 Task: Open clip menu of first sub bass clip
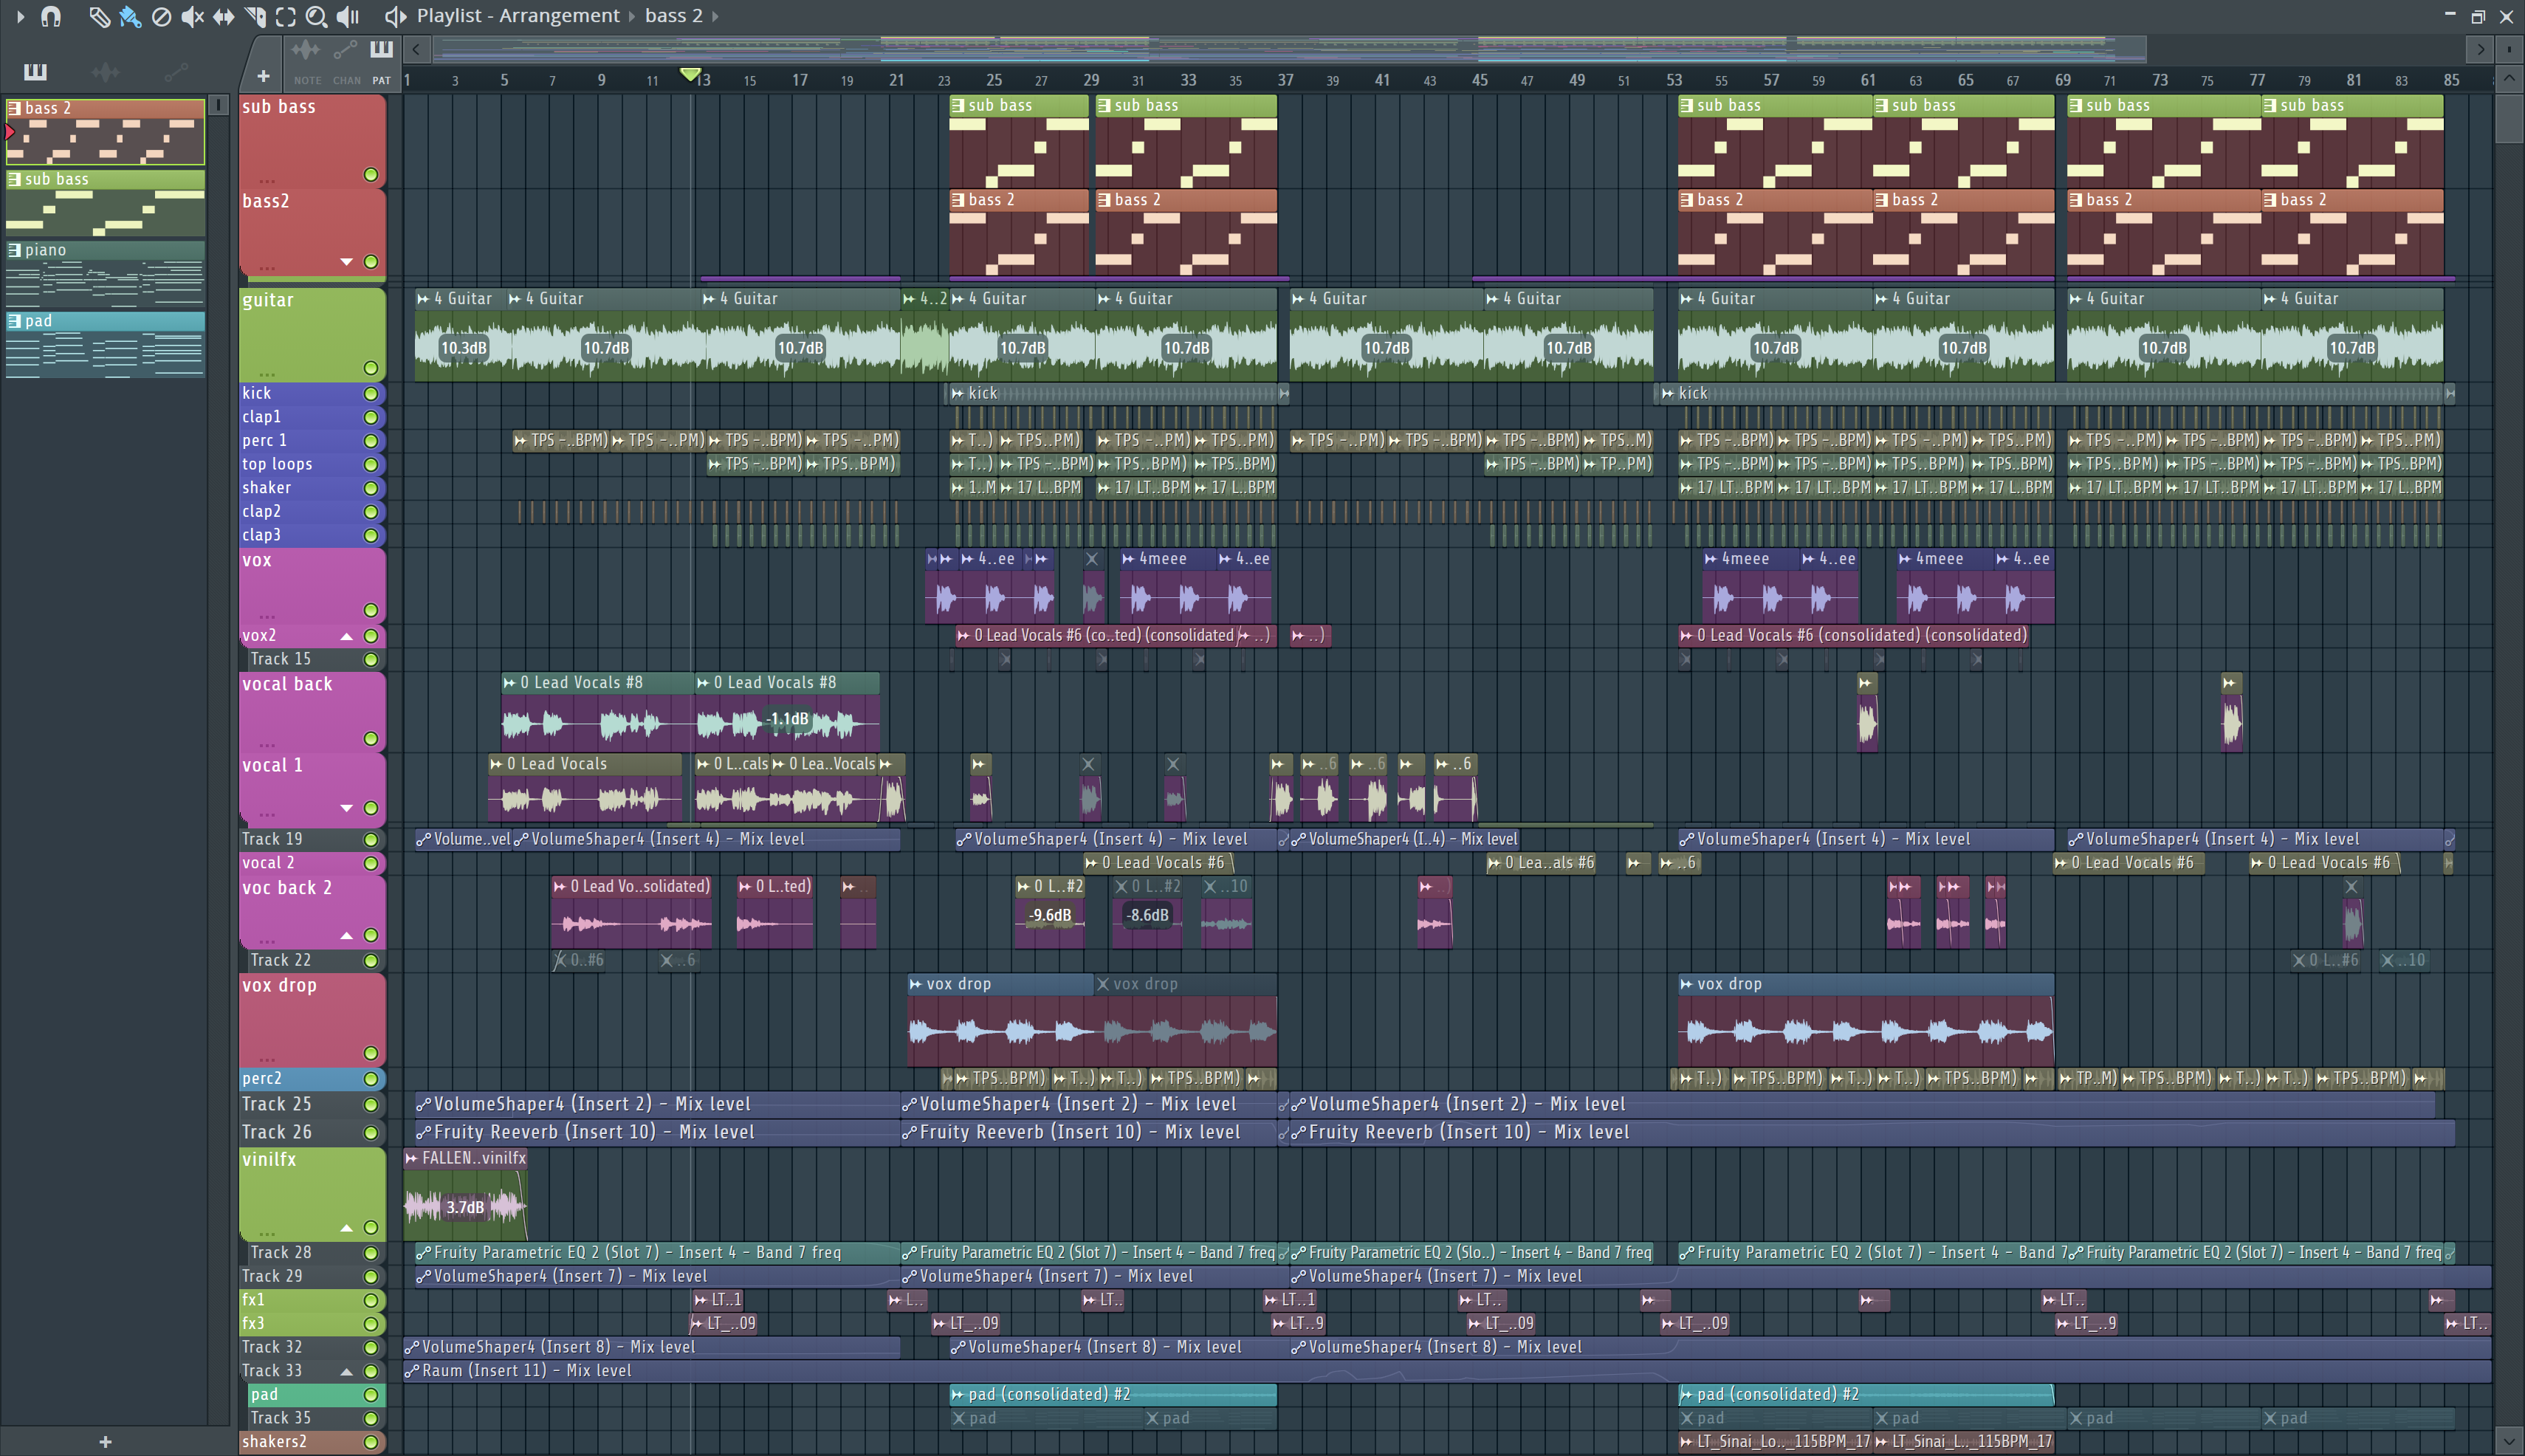click(958, 105)
